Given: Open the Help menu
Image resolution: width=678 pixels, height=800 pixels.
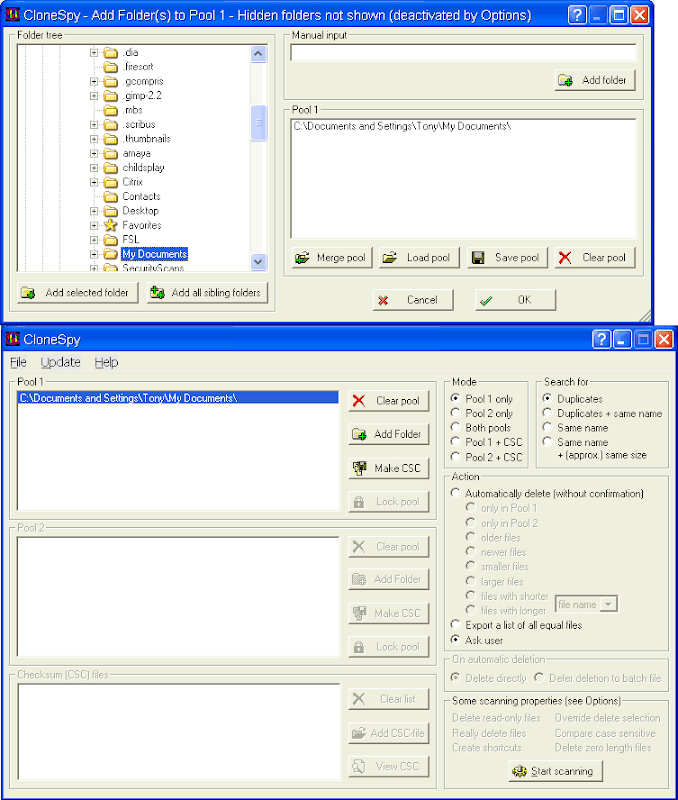Looking at the screenshot, I should [x=106, y=362].
